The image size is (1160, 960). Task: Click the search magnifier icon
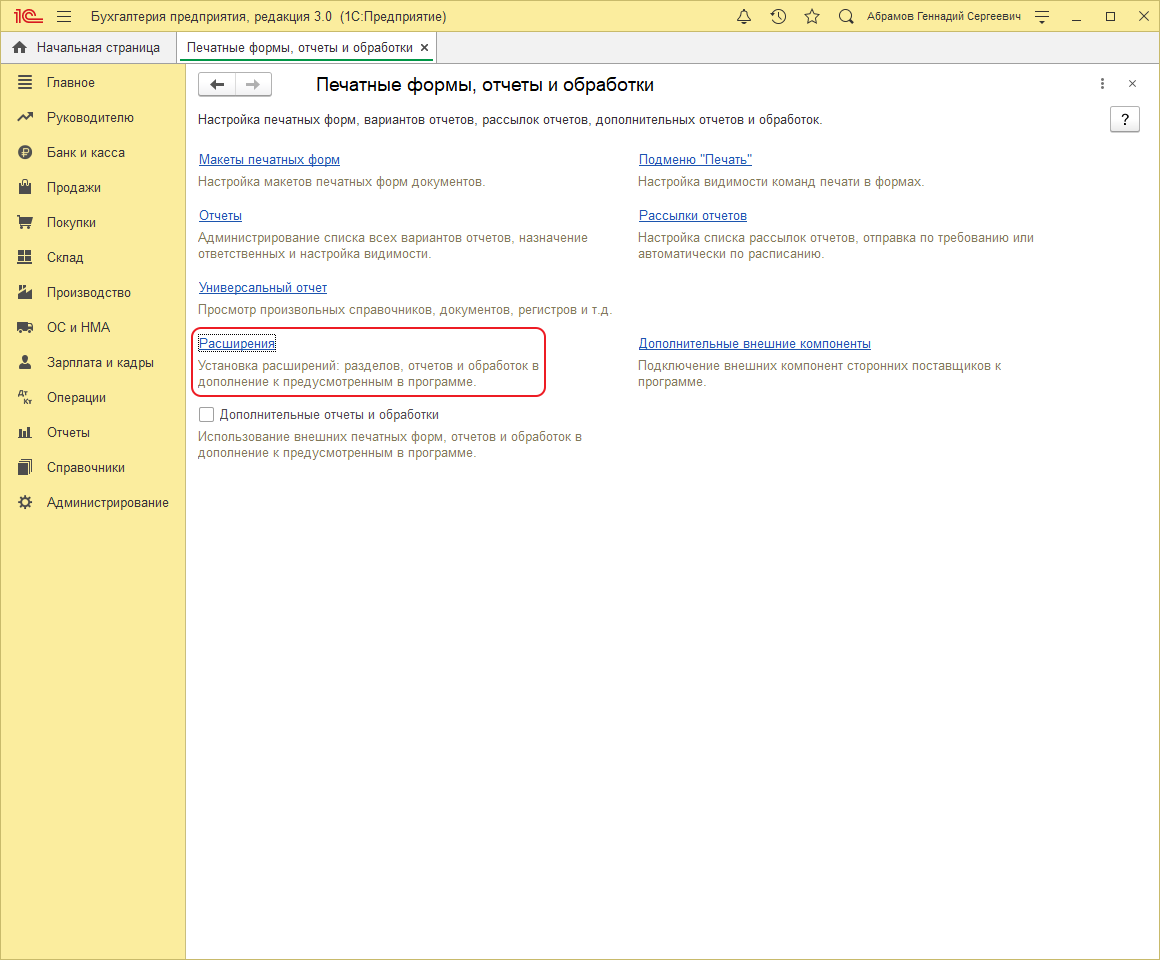pos(846,16)
